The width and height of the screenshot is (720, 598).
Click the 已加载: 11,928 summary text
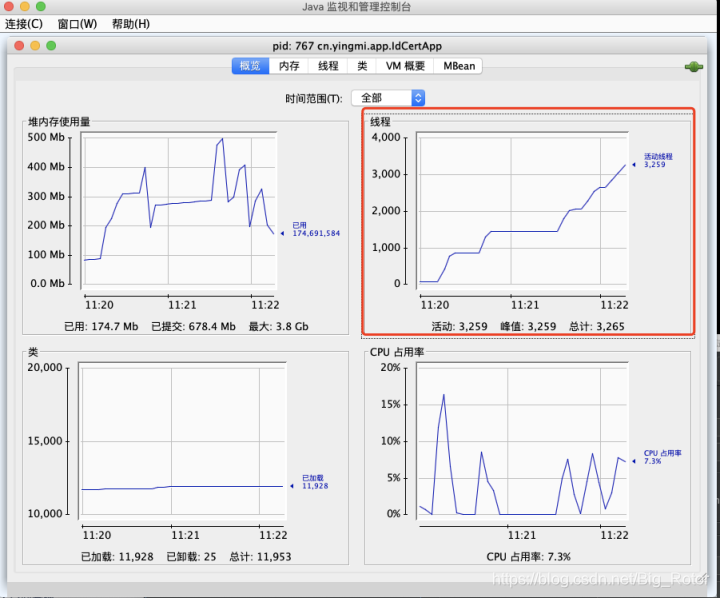point(117,557)
